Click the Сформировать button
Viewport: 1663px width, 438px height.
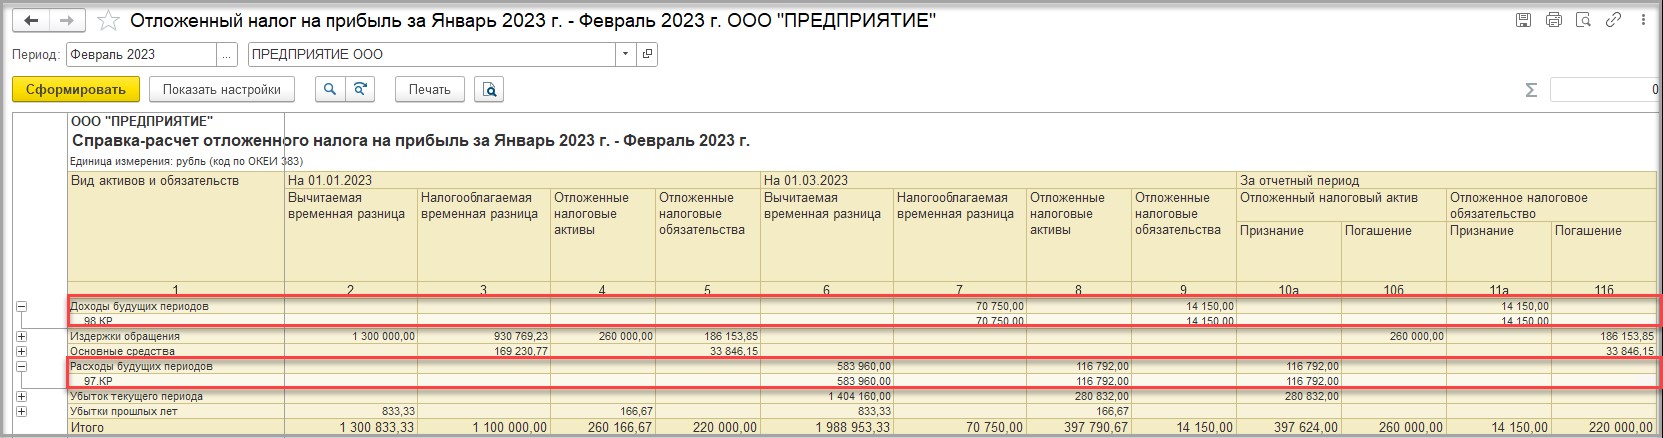pyautogui.click(x=76, y=89)
